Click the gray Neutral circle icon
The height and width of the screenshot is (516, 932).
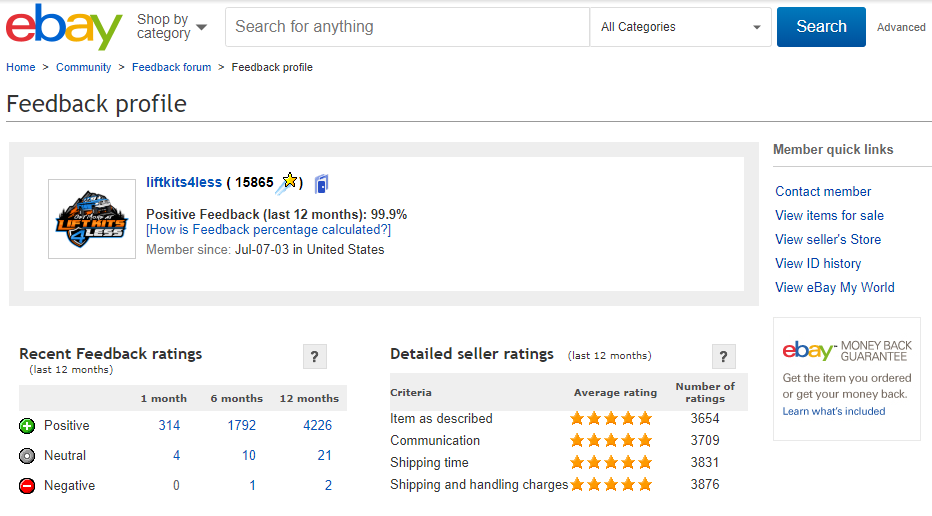27,456
